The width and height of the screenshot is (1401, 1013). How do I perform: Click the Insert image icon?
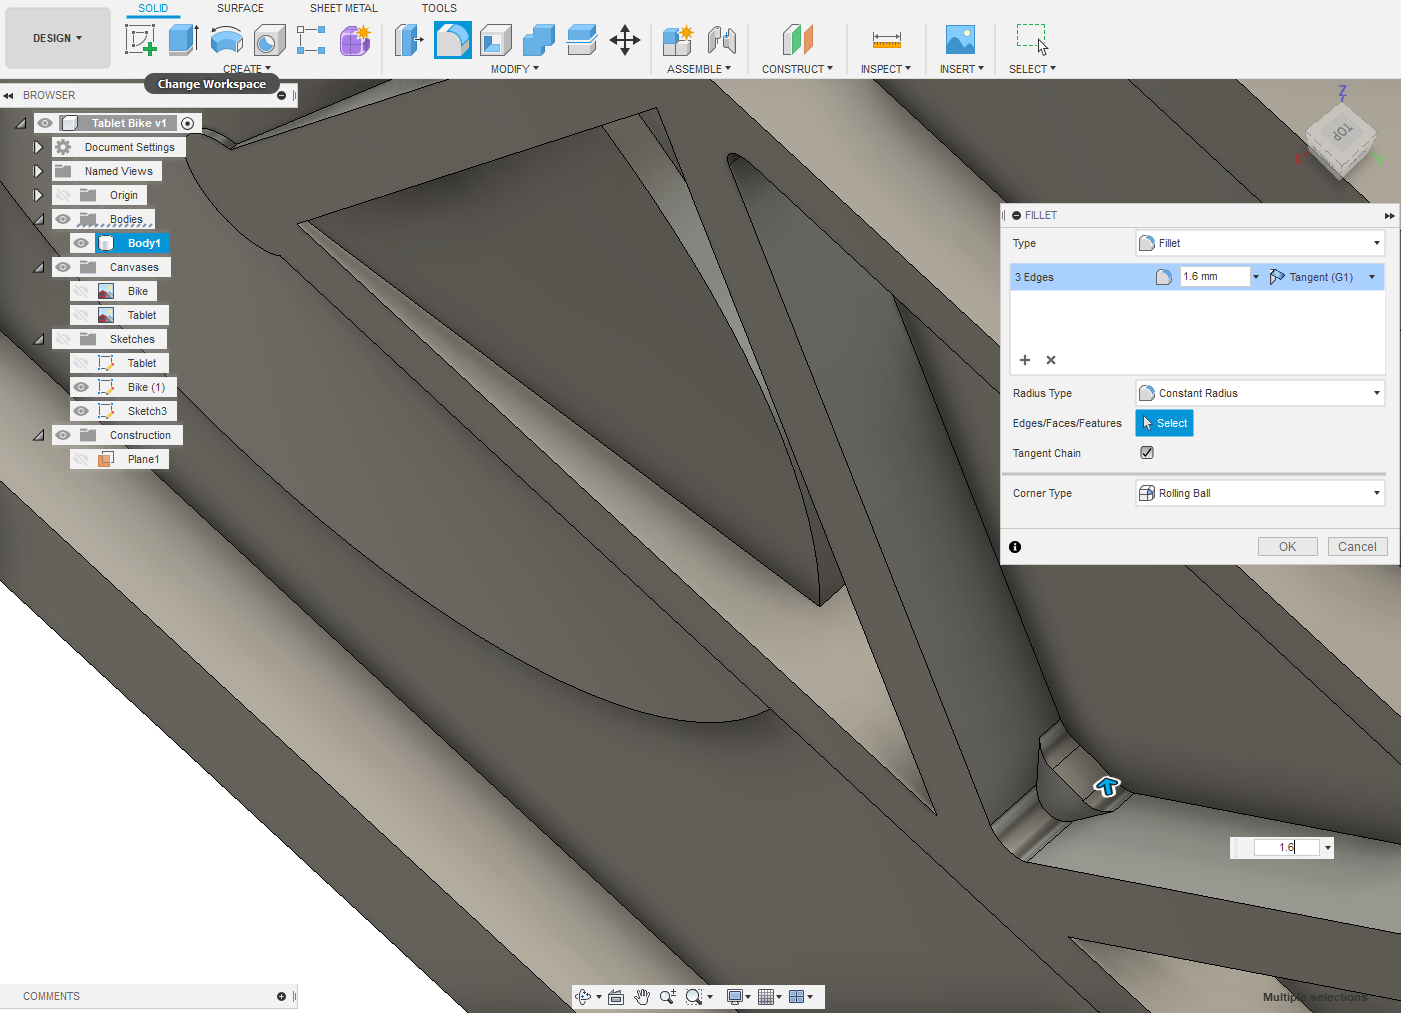click(x=960, y=40)
